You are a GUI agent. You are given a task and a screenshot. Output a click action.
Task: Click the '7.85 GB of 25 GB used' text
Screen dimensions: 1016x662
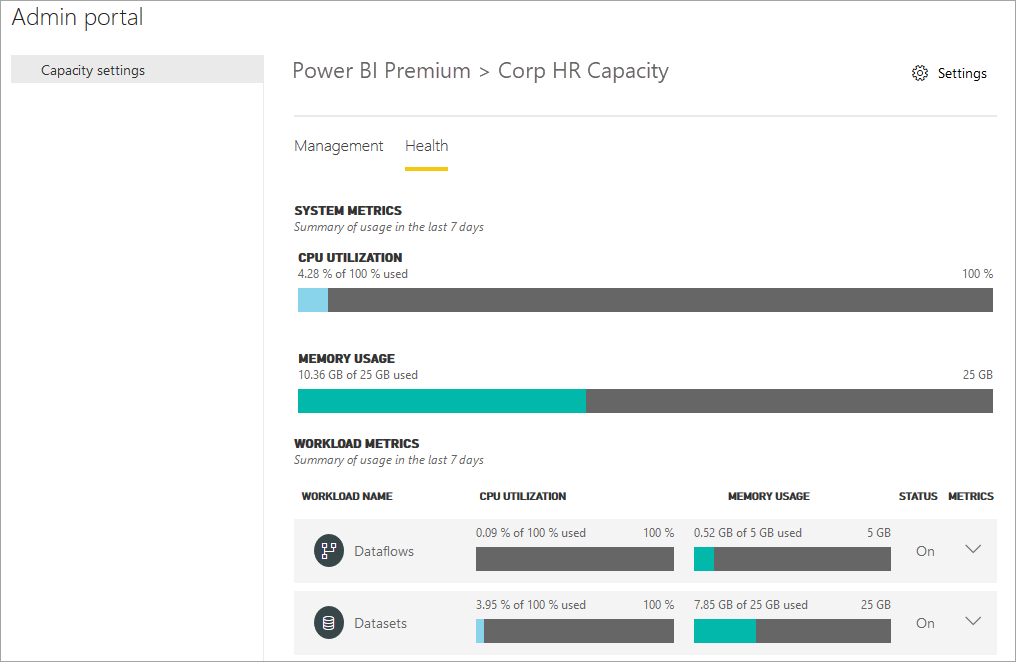tap(750, 605)
